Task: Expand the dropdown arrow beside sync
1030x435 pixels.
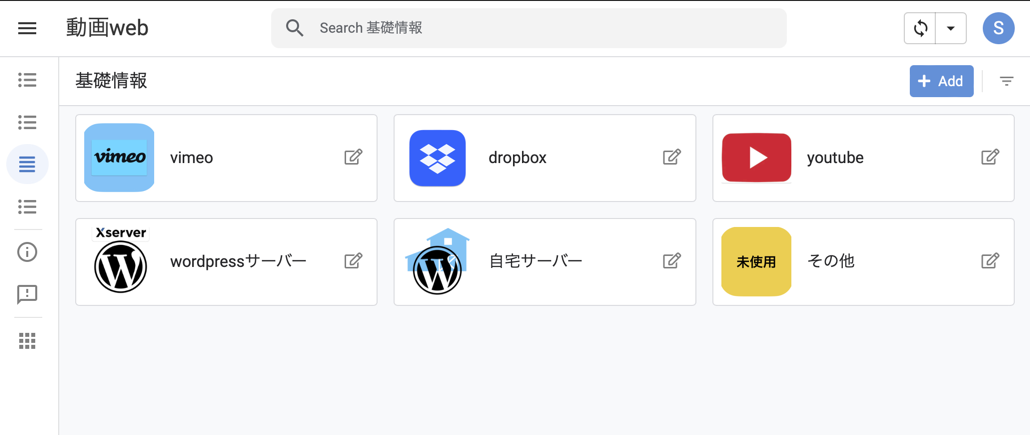Action: click(x=951, y=28)
